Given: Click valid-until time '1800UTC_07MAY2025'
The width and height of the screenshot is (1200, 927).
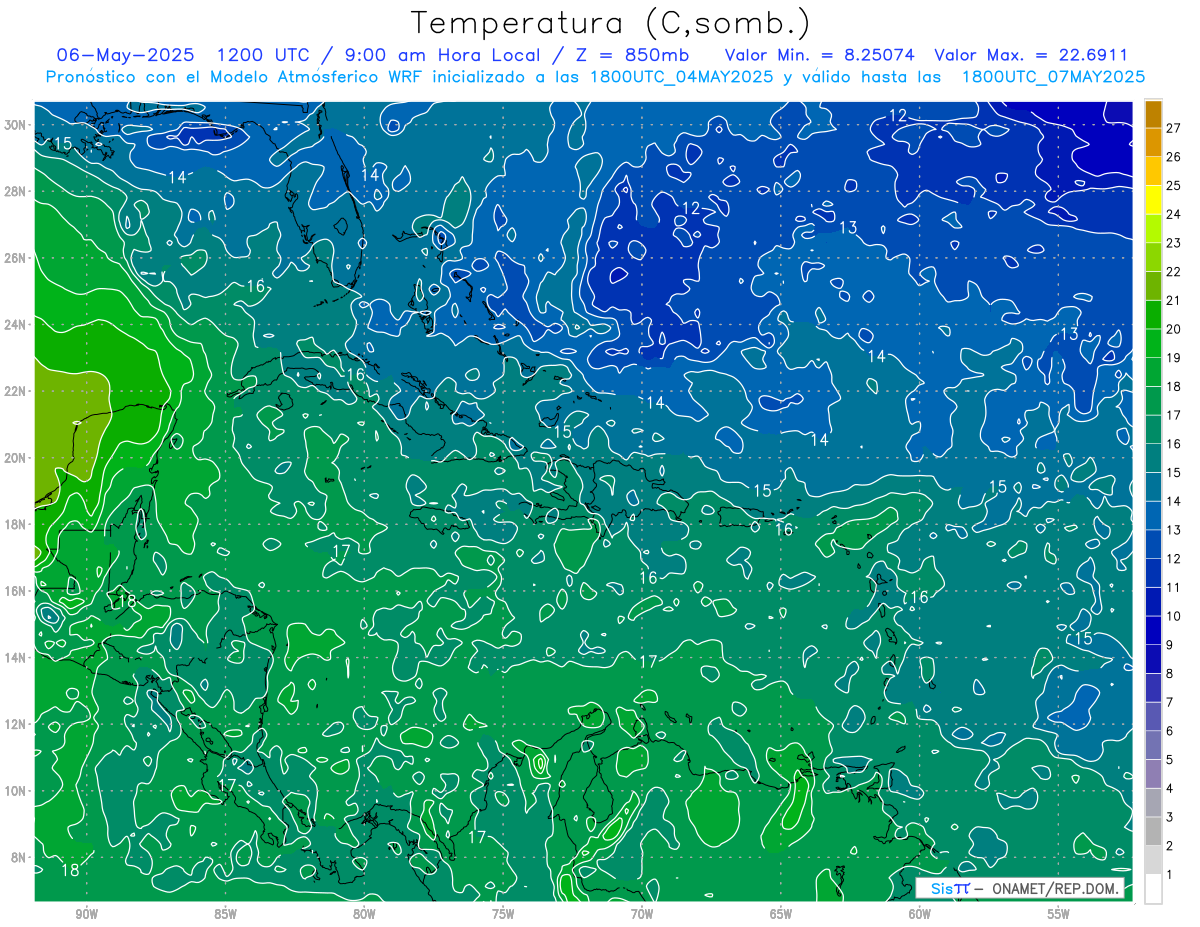Looking at the screenshot, I should 1053,77.
